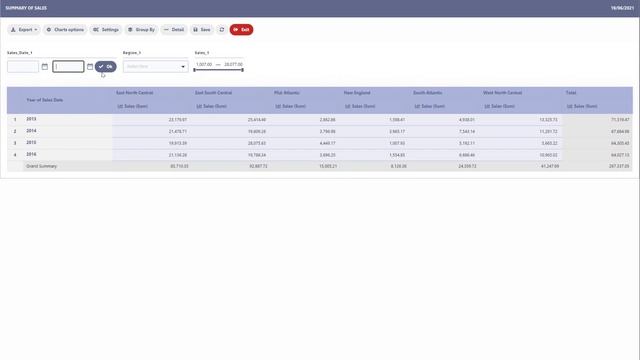Click the Grand Summary row label
This screenshot has width=640, height=360.
42,167
